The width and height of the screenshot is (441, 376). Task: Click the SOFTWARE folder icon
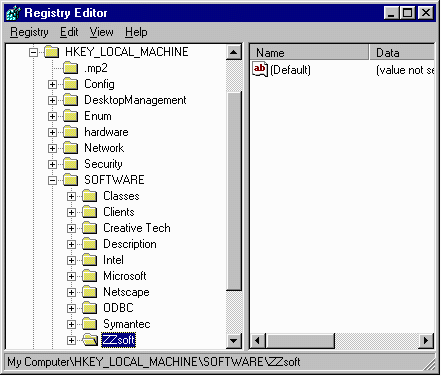tap(71, 180)
